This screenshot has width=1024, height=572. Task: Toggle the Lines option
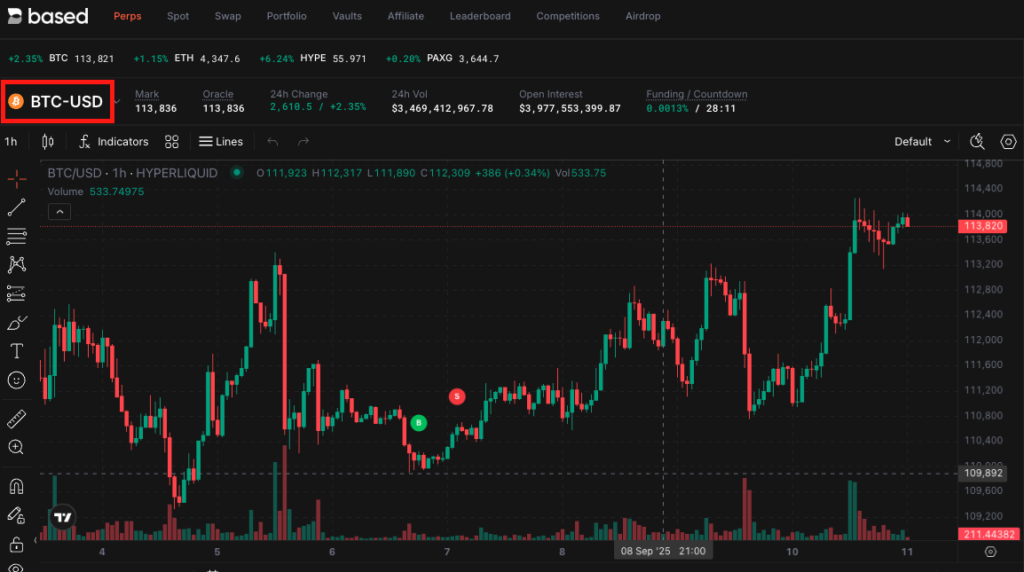click(x=221, y=142)
